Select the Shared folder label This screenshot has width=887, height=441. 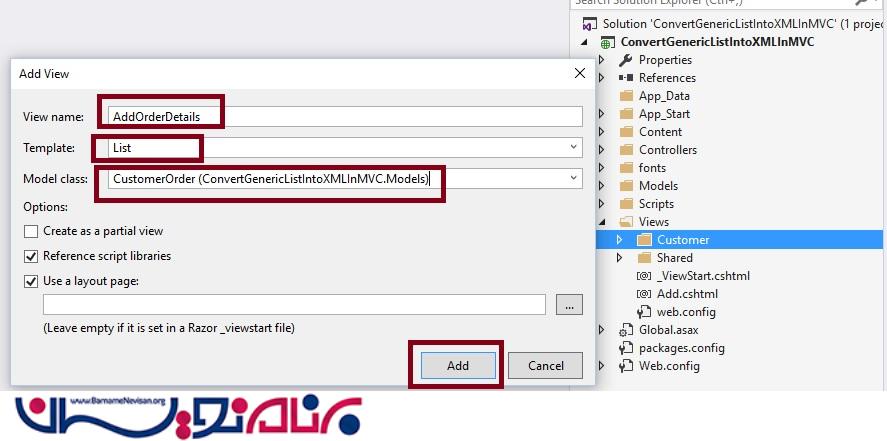(674, 258)
